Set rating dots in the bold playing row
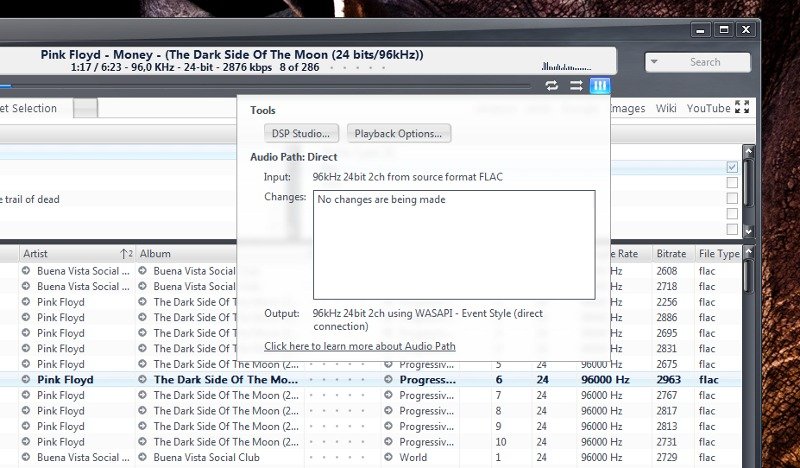Screen dimensions: 800x468 click(x=337, y=380)
